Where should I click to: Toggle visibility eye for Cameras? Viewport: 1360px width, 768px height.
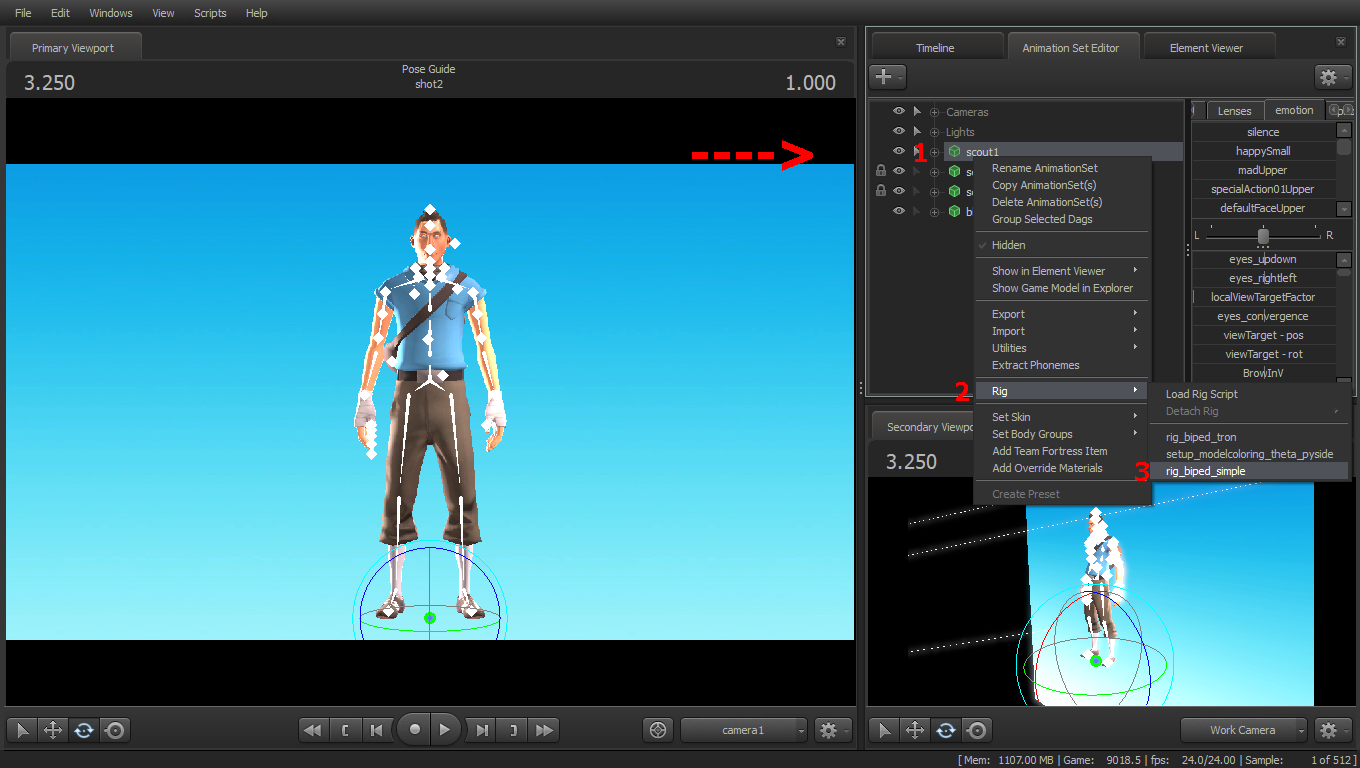(898, 112)
